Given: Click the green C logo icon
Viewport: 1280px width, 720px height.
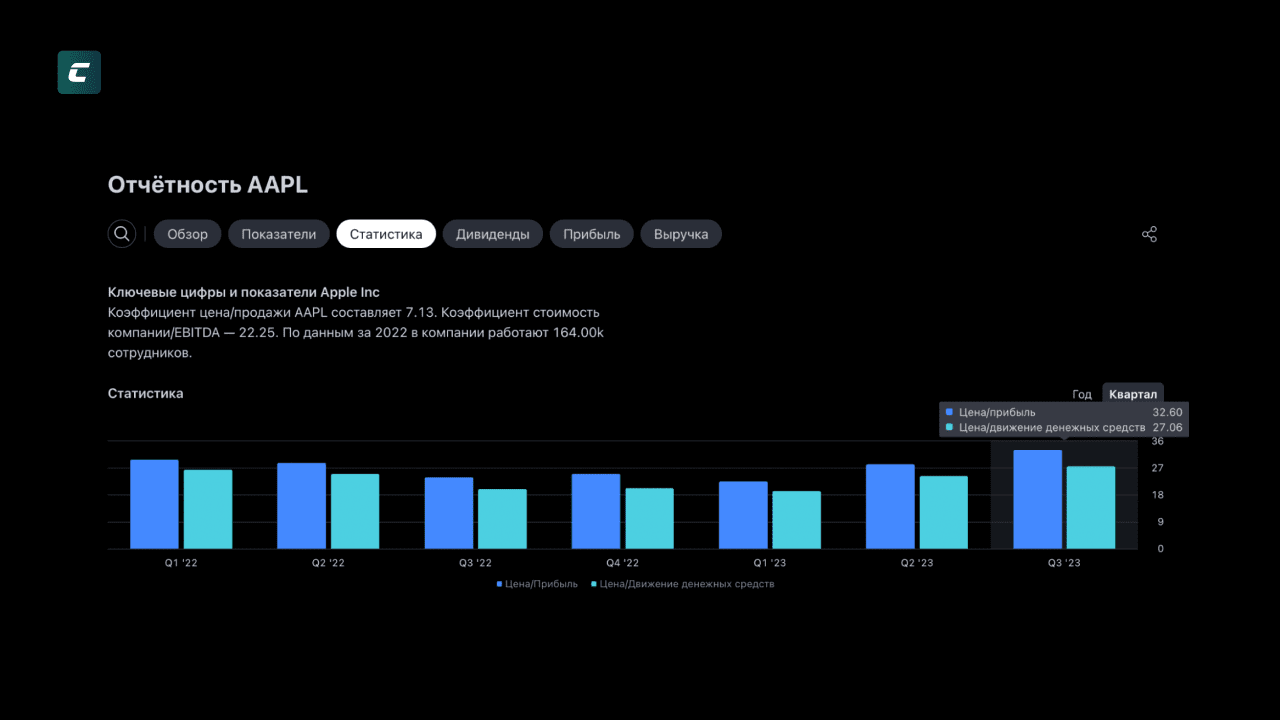Looking at the screenshot, I should pos(79,72).
